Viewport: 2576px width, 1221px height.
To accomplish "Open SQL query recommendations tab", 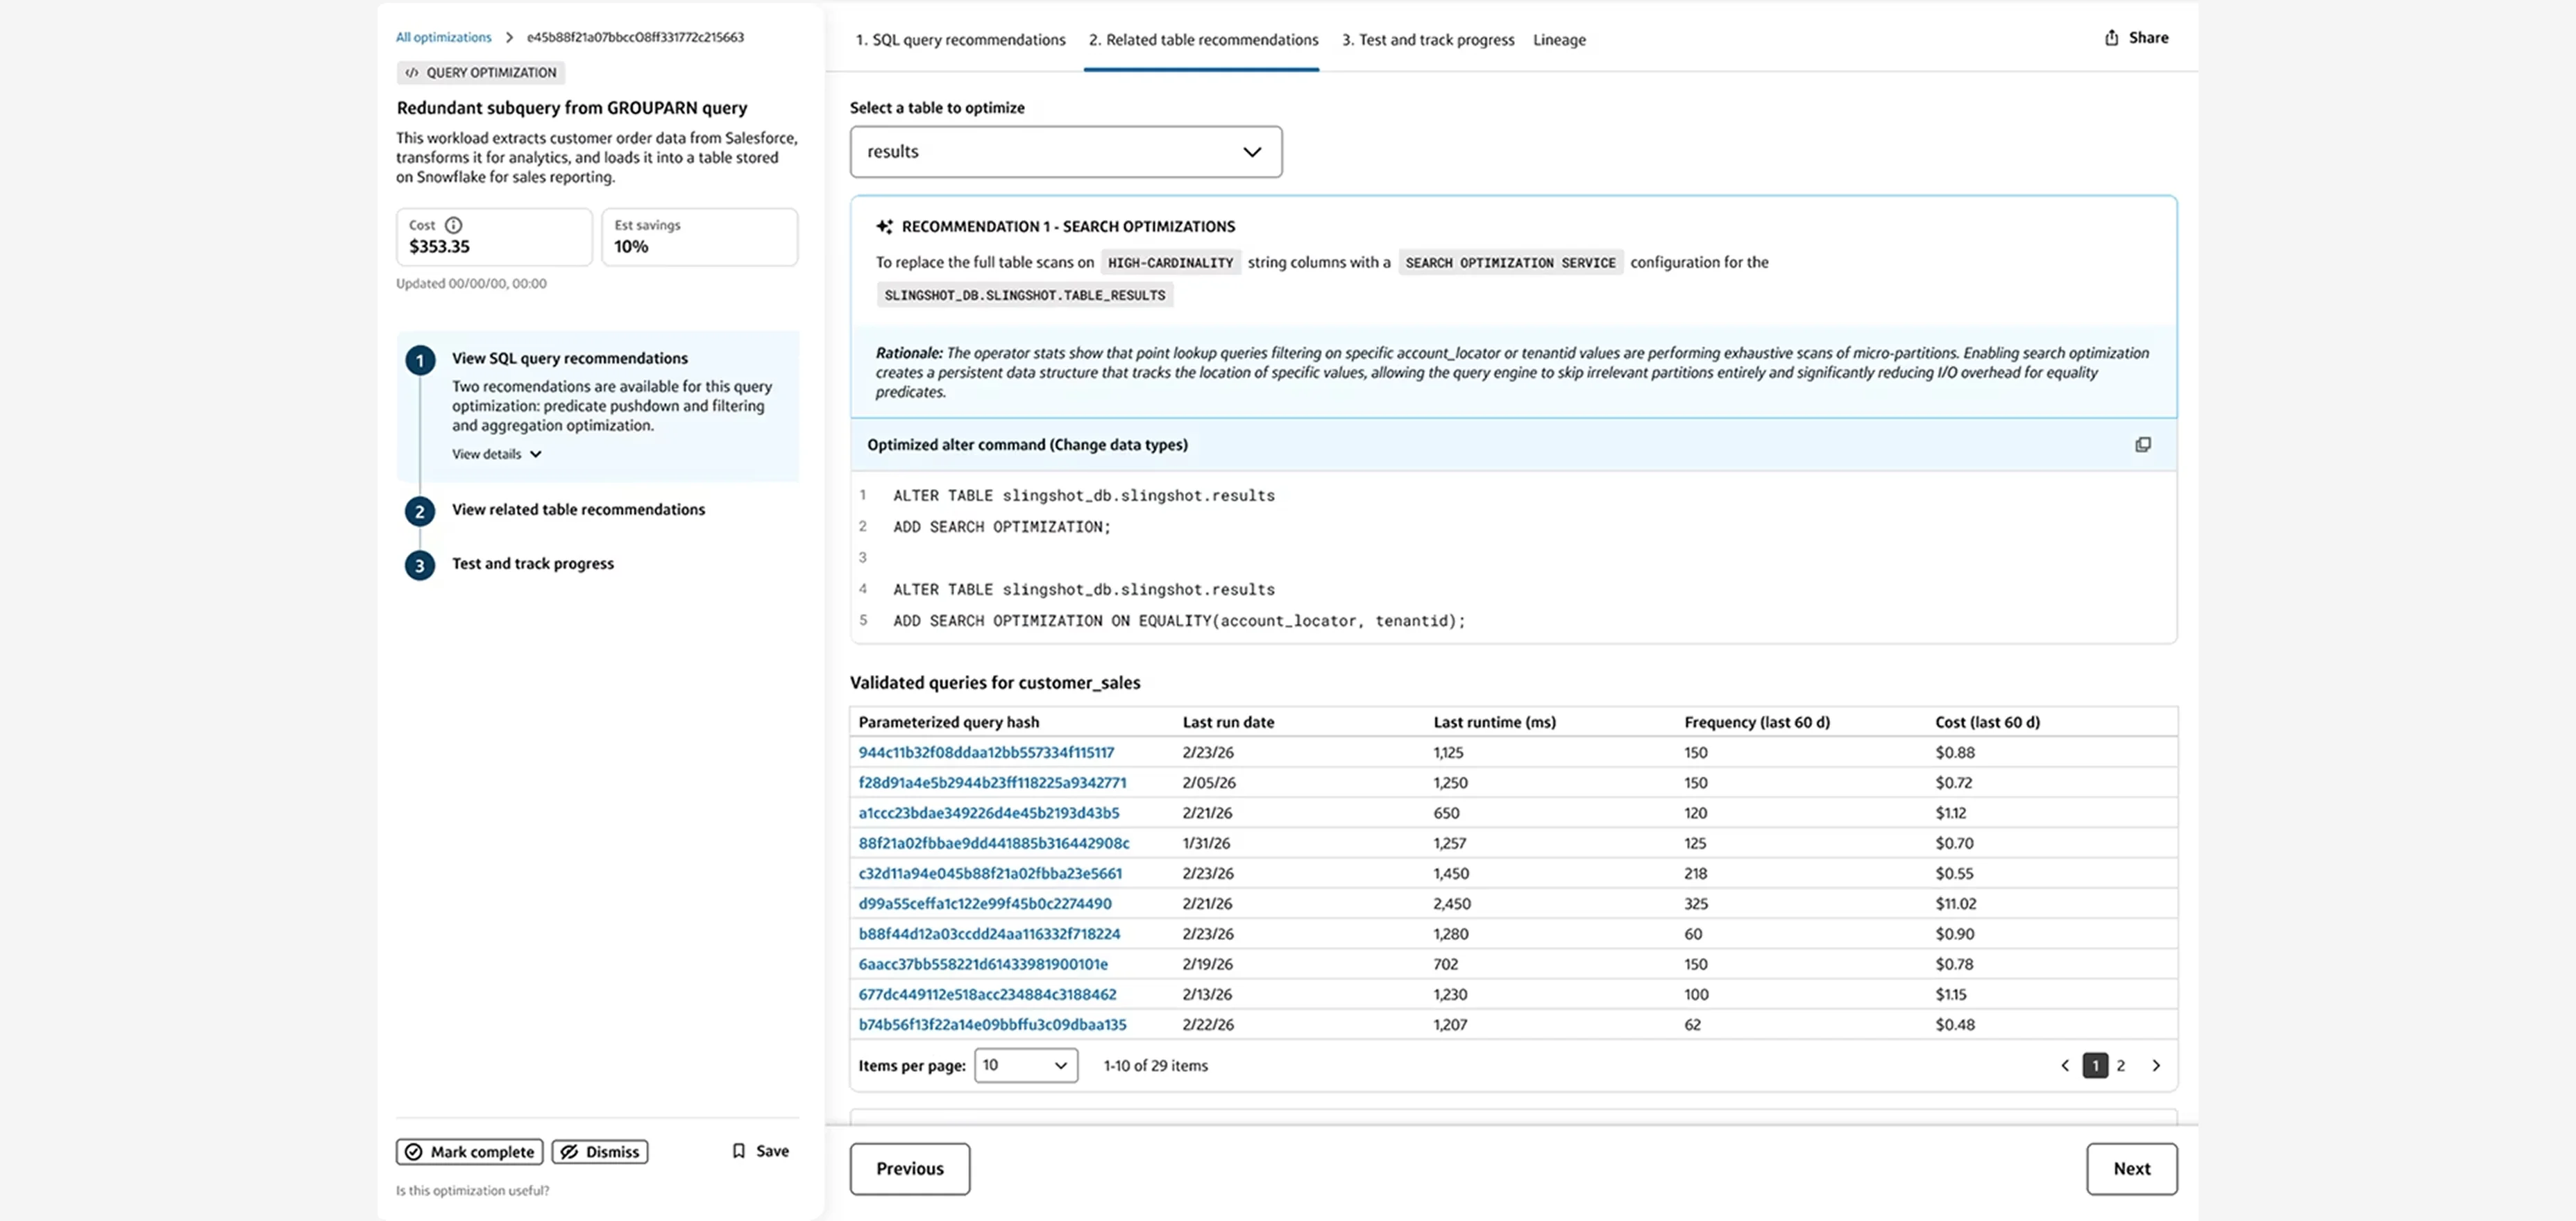I will [x=960, y=40].
